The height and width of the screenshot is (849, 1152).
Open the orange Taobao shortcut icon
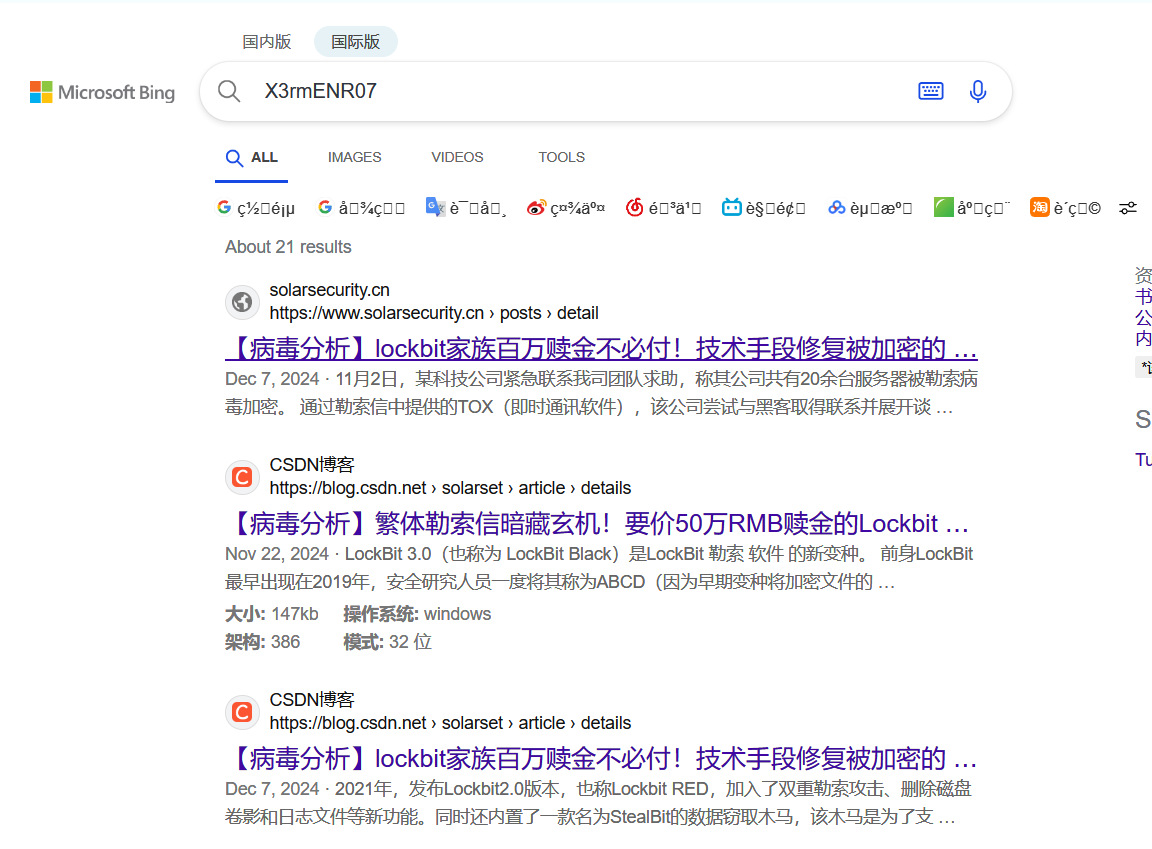click(1040, 208)
